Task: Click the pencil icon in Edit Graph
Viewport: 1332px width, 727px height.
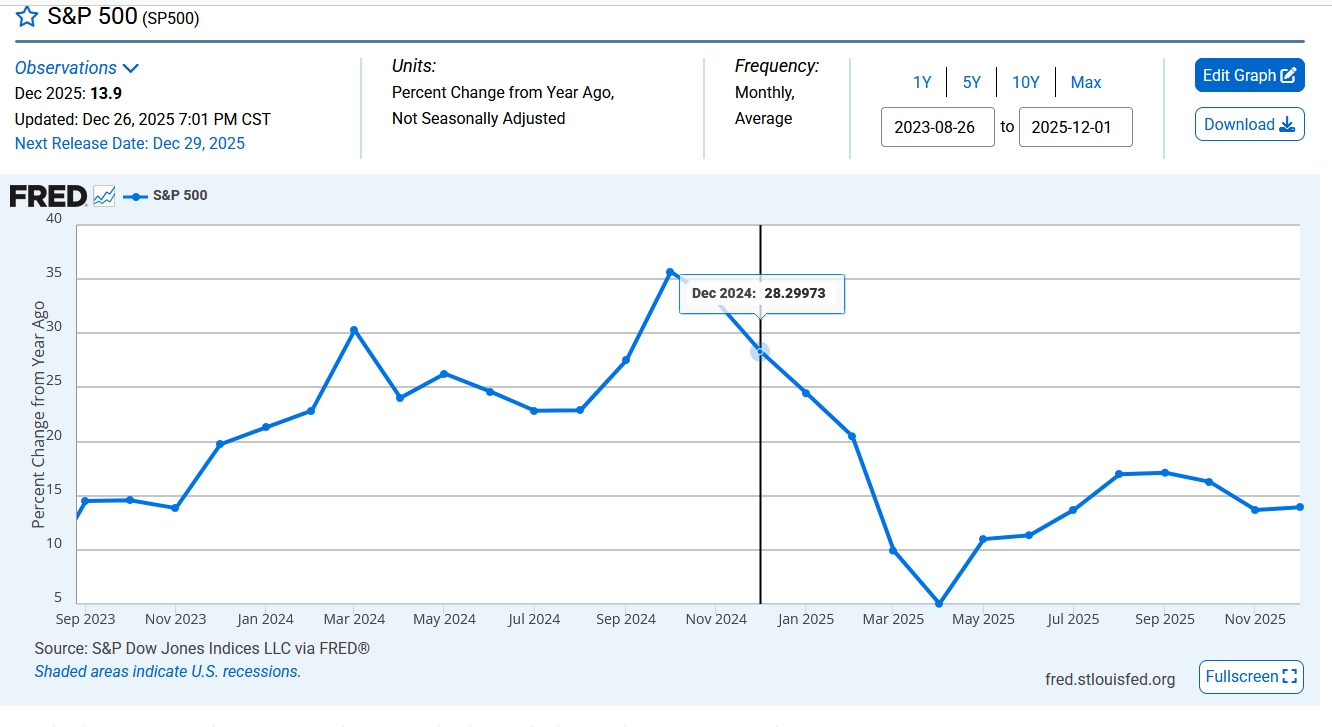Action: (1288, 75)
